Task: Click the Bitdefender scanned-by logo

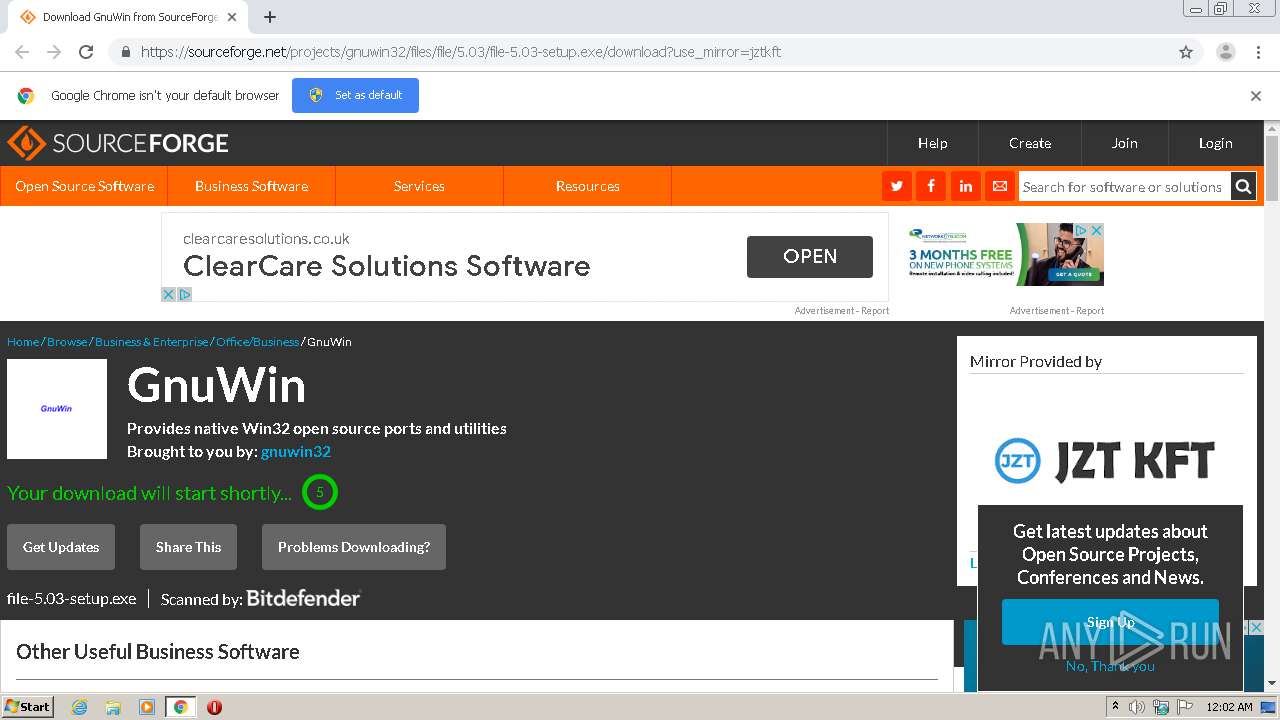Action: click(x=303, y=598)
